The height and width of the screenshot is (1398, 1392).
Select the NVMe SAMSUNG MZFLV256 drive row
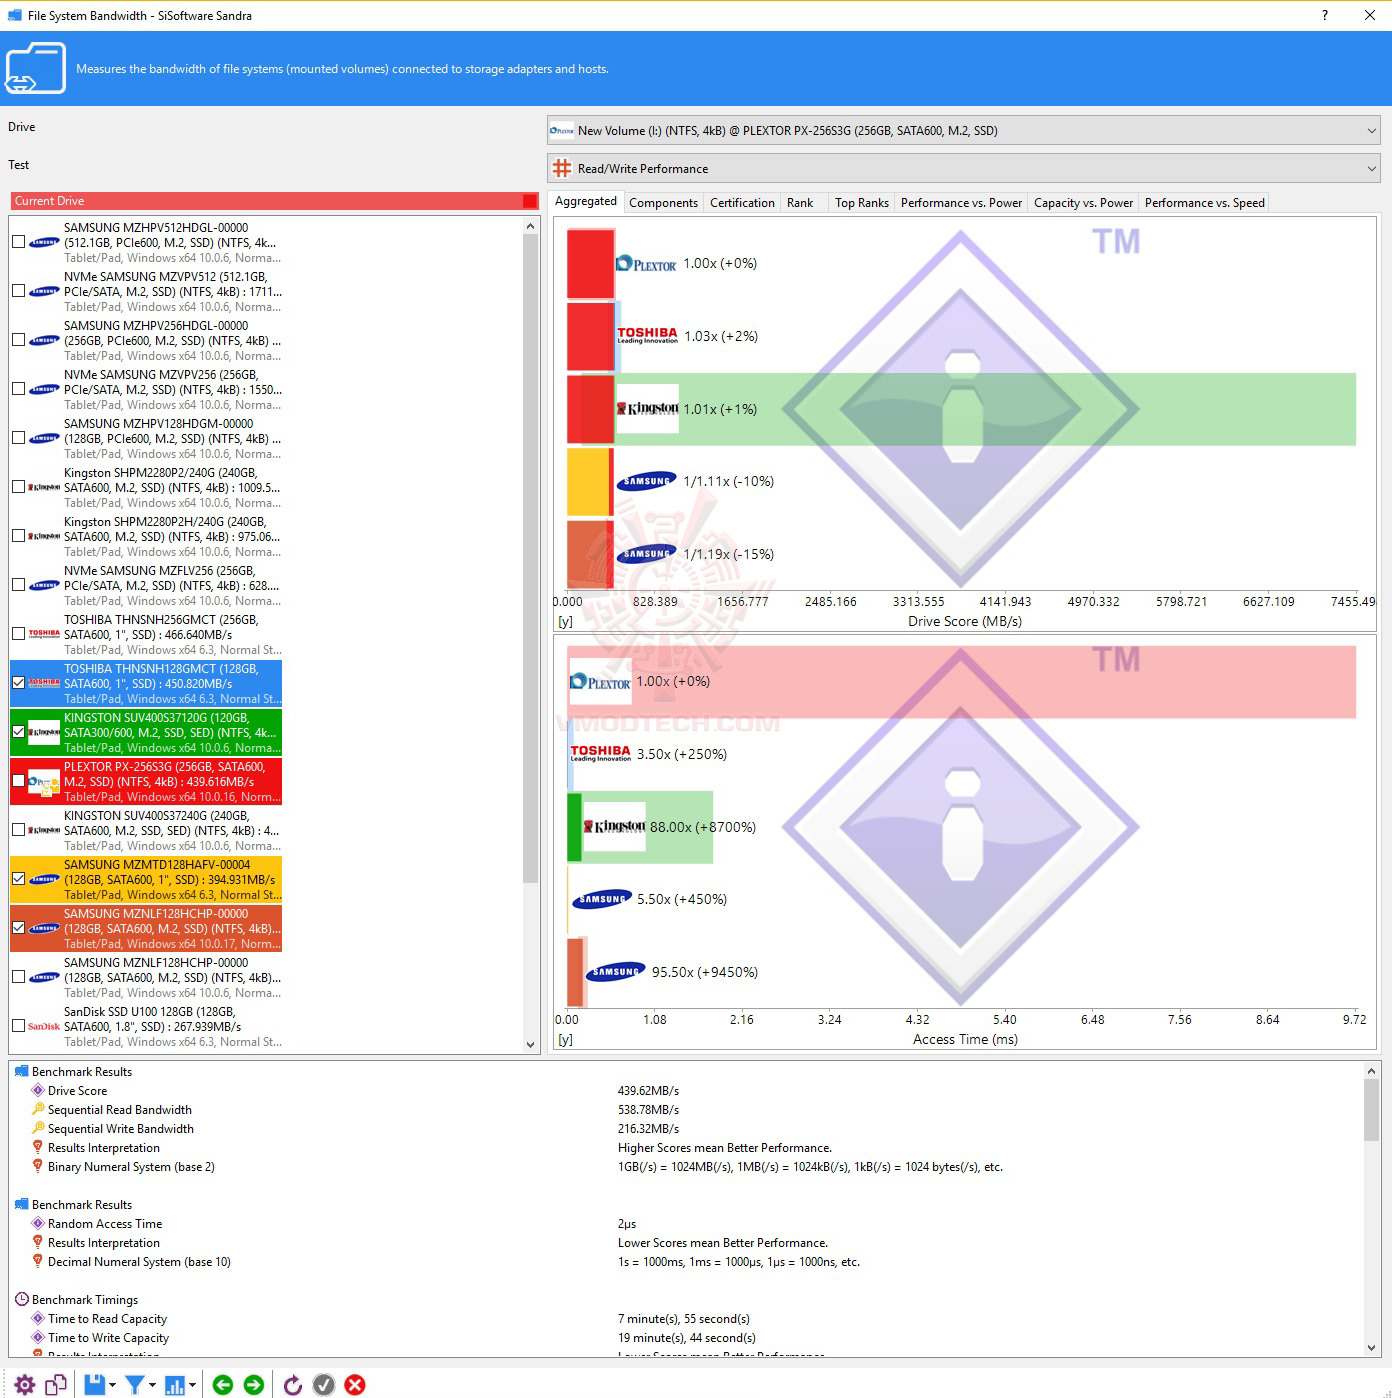pos(146,586)
